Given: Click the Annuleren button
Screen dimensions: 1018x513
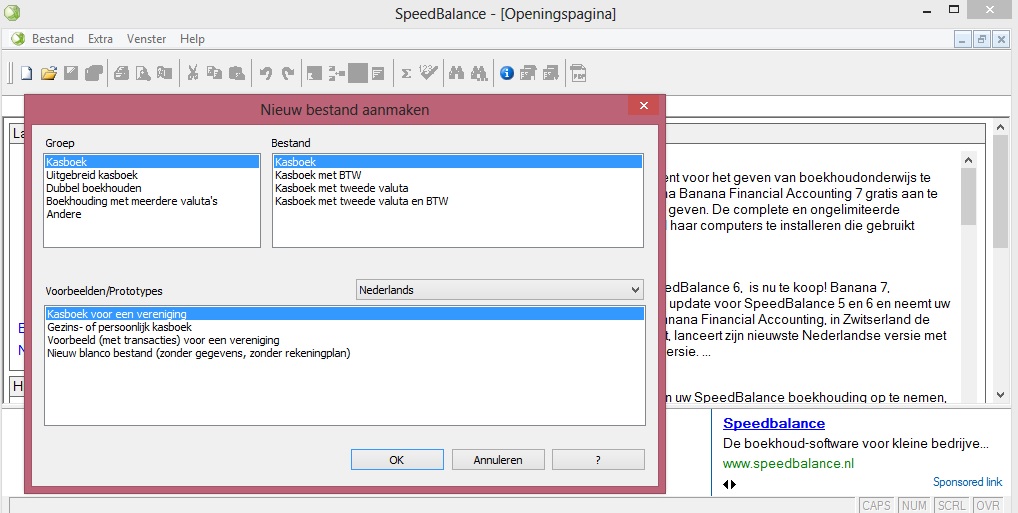Looking at the screenshot, I should (498, 460).
